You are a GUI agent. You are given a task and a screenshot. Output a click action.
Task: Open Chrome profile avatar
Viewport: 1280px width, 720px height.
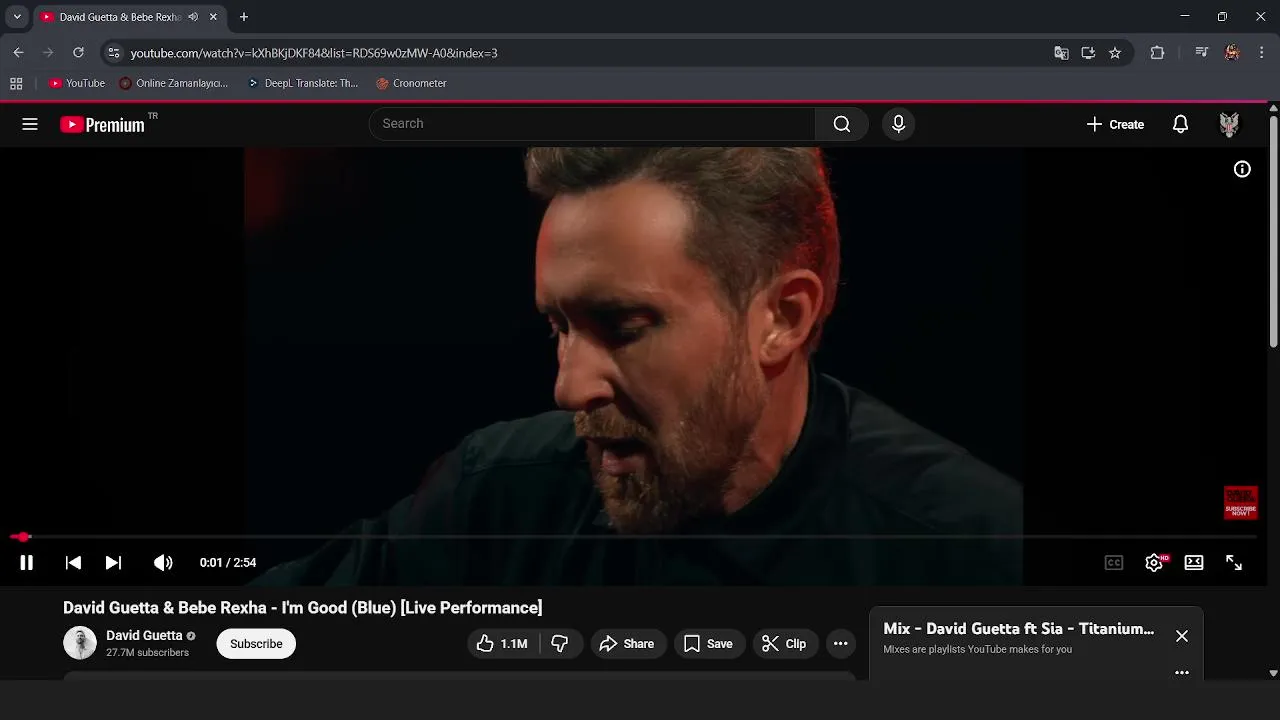[x=1232, y=53]
